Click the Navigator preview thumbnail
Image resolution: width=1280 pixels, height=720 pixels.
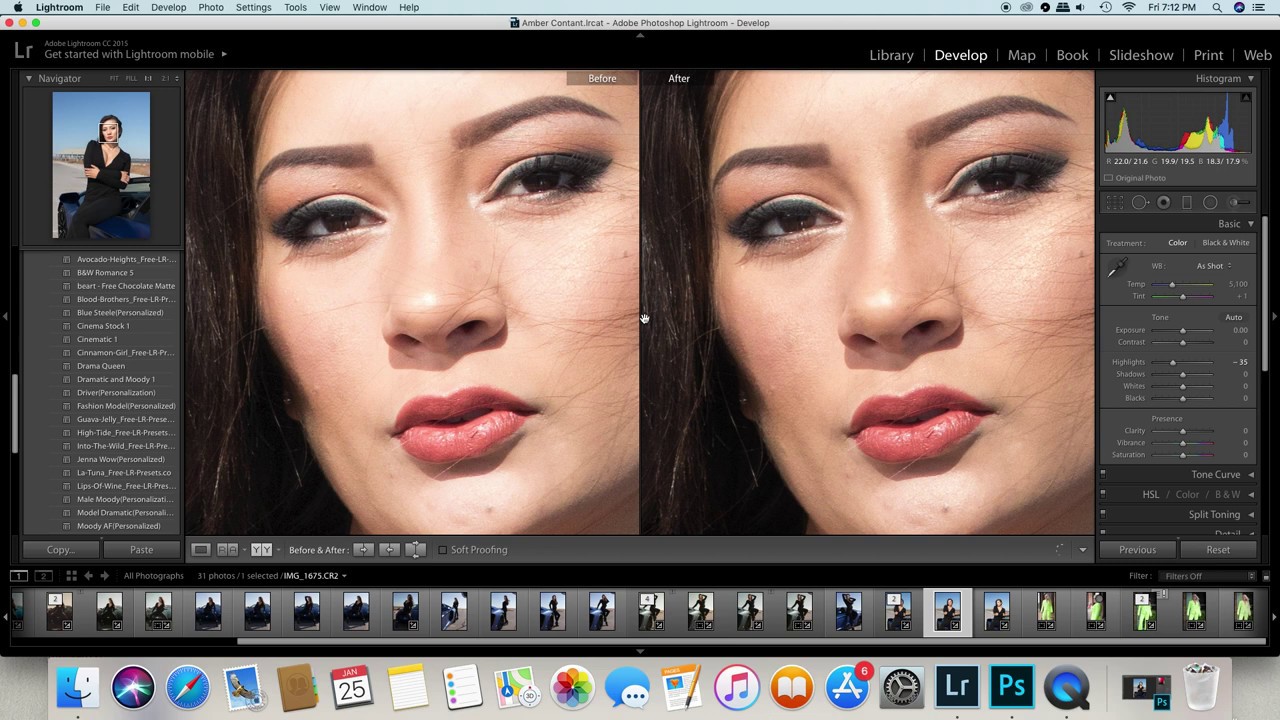click(x=101, y=165)
